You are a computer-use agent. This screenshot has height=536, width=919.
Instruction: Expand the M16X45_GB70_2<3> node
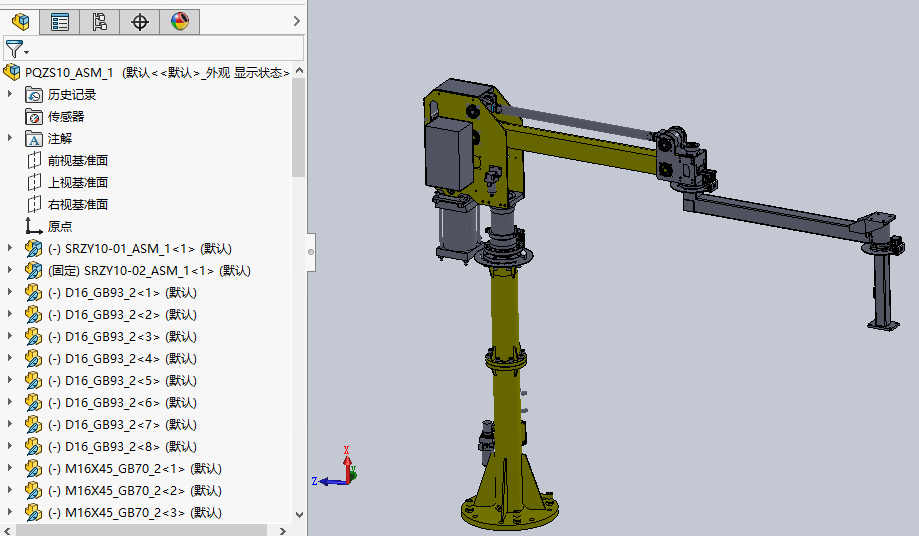point(9,511)
